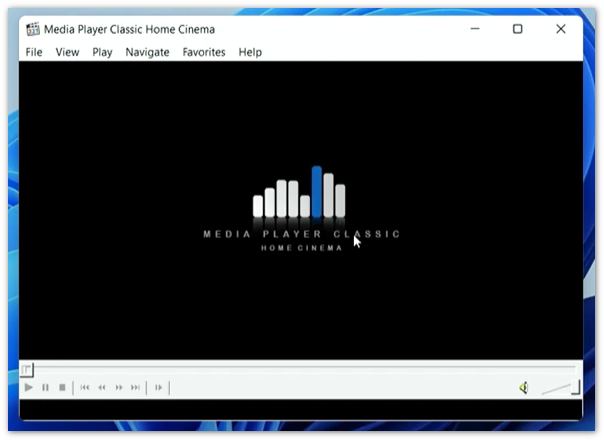604x440 pixels.
Task: Open the Play menu
Action: (102, 52)
